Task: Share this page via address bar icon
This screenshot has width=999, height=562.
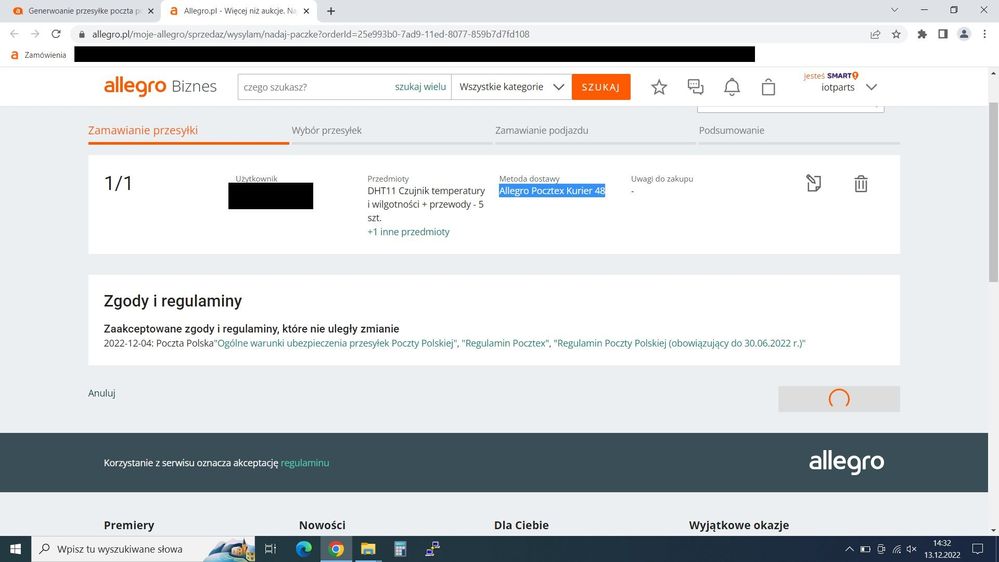Action: click(x=875, y=34)
